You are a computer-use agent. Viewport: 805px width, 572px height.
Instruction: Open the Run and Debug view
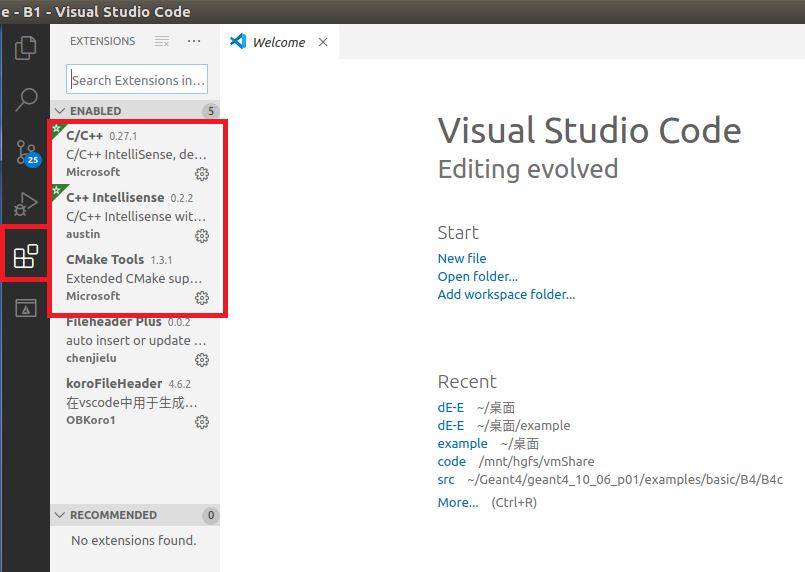(x=25, y=204)
